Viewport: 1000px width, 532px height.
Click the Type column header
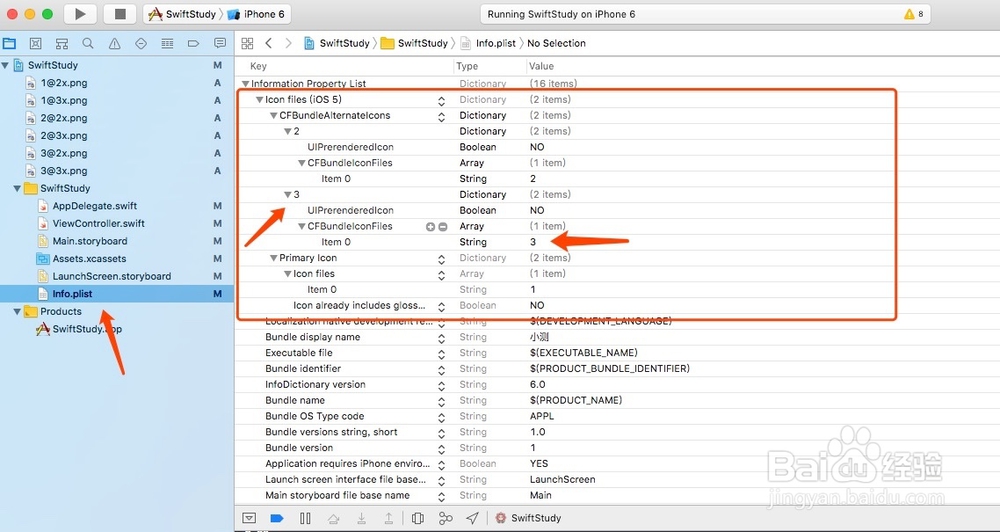click(x=467, y=66)
